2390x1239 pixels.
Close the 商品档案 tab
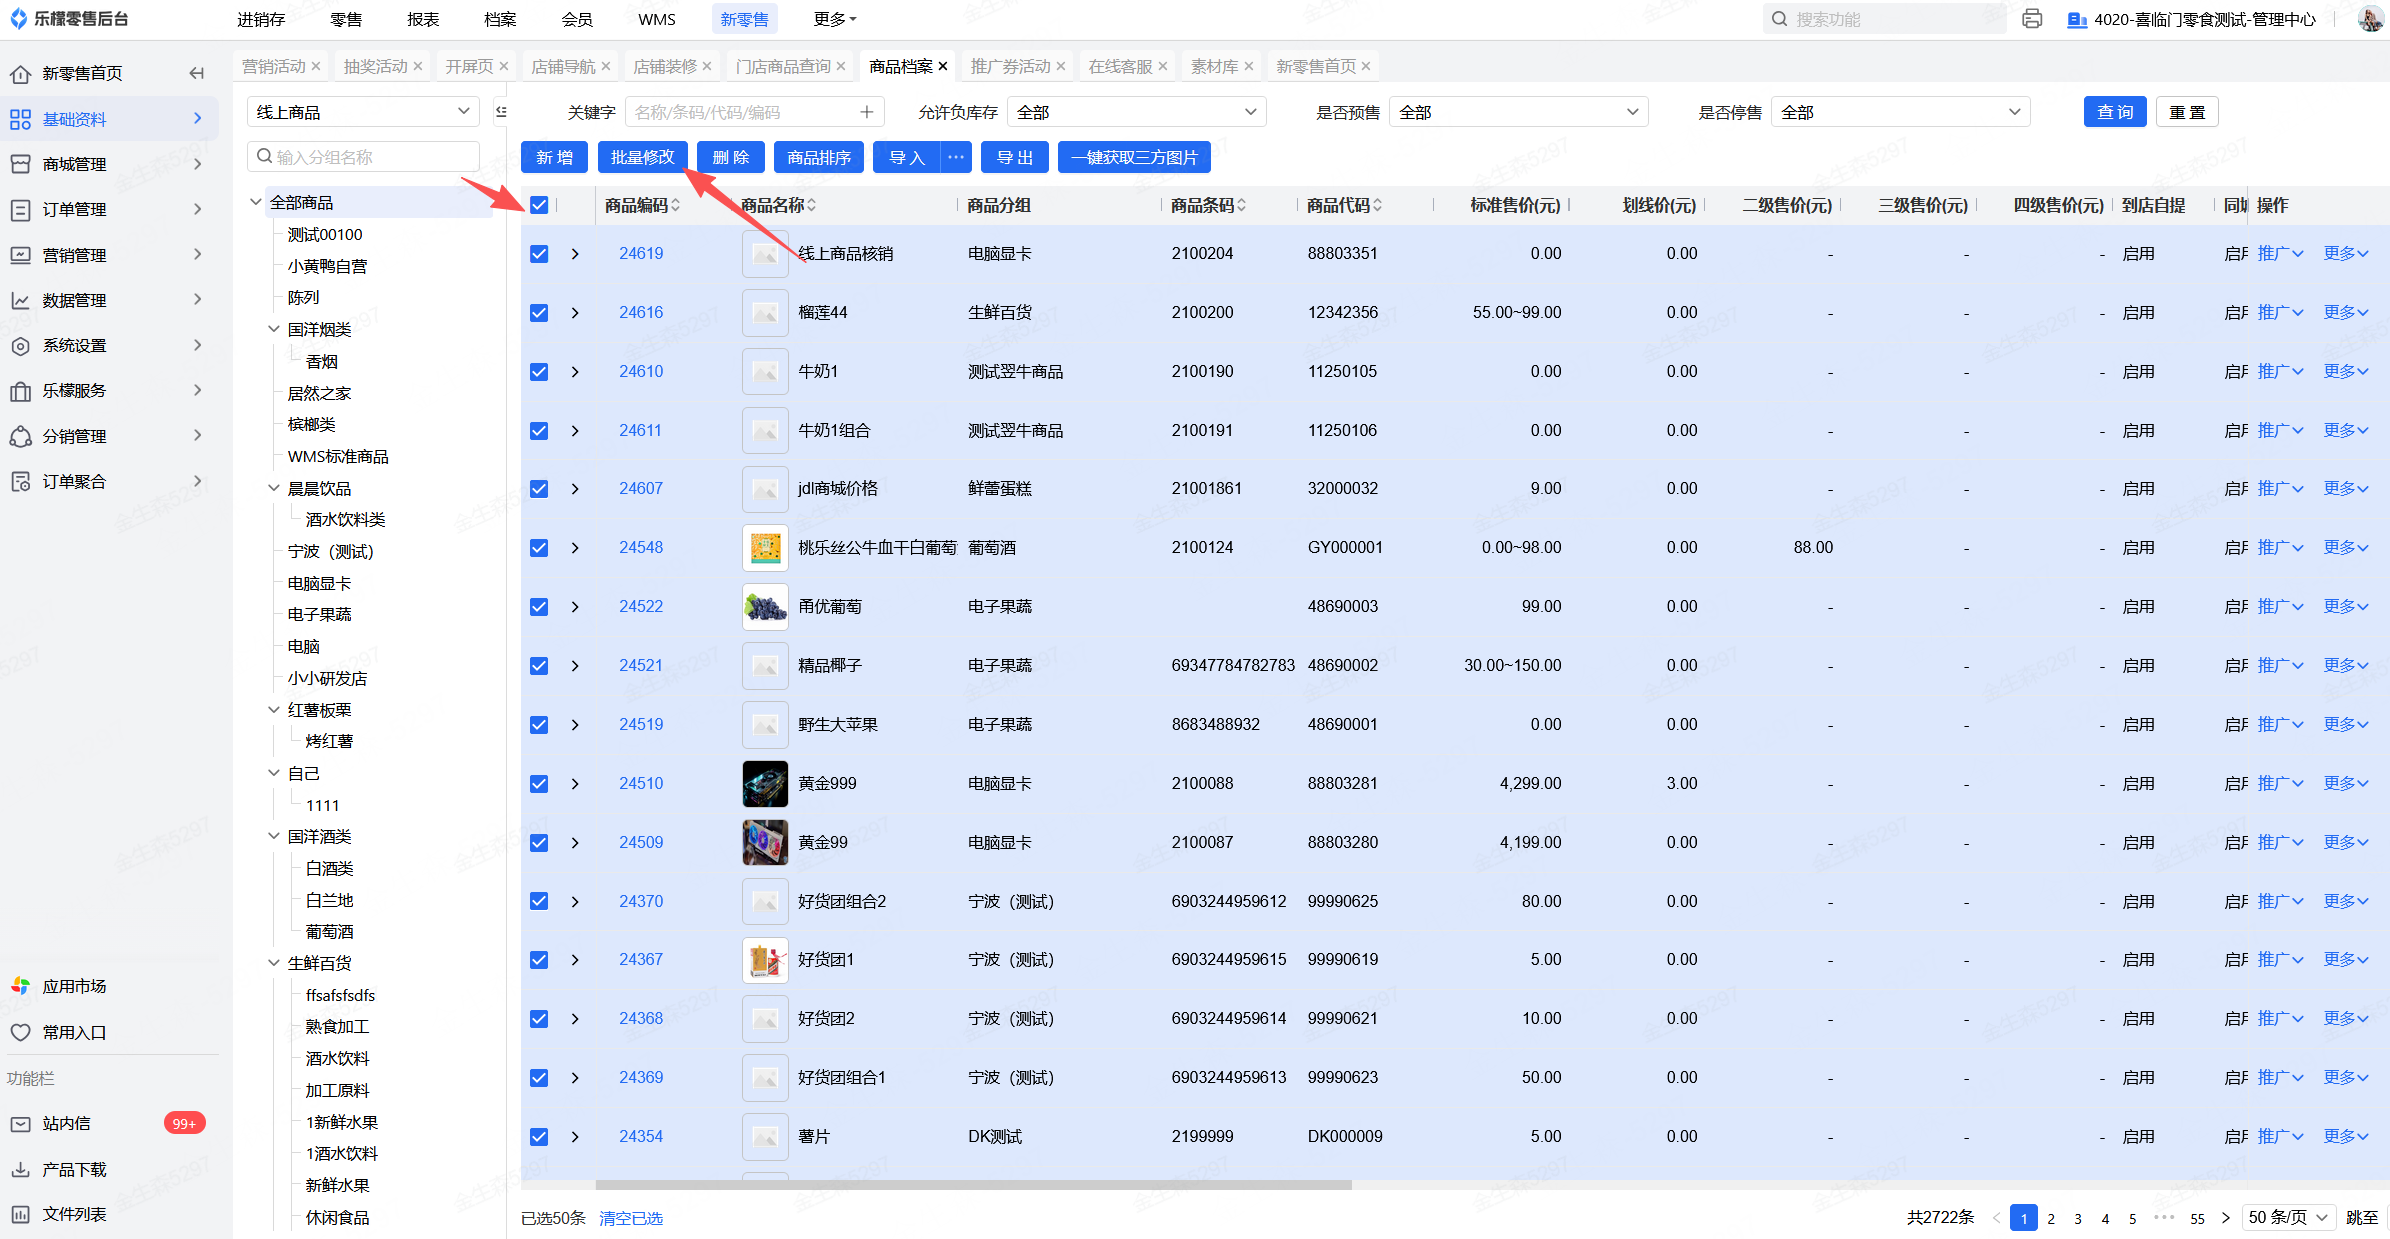(x=943, y=66)
